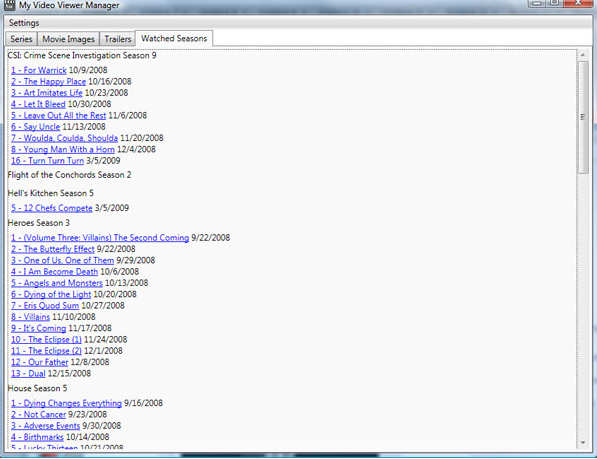597x459 pixels.
Task: Open episode '4 - Let It Bleed'
Action: tap(38, 104)
